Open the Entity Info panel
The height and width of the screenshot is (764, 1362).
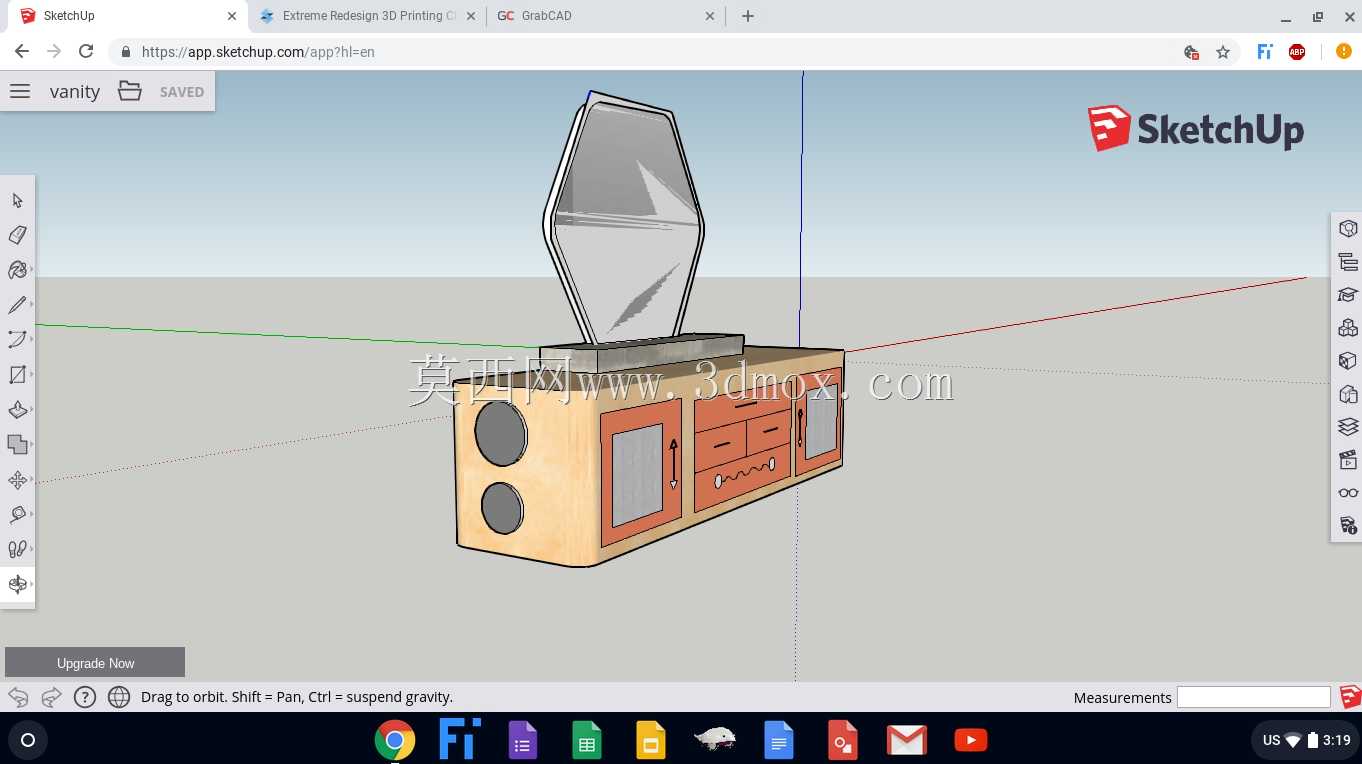pos(1348,229)
